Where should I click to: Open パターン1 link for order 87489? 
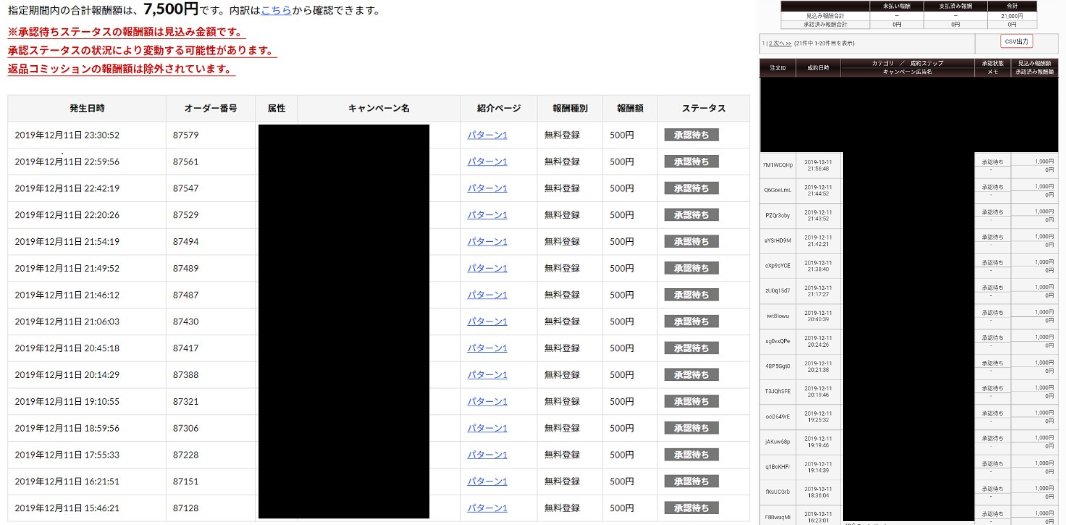487,269
